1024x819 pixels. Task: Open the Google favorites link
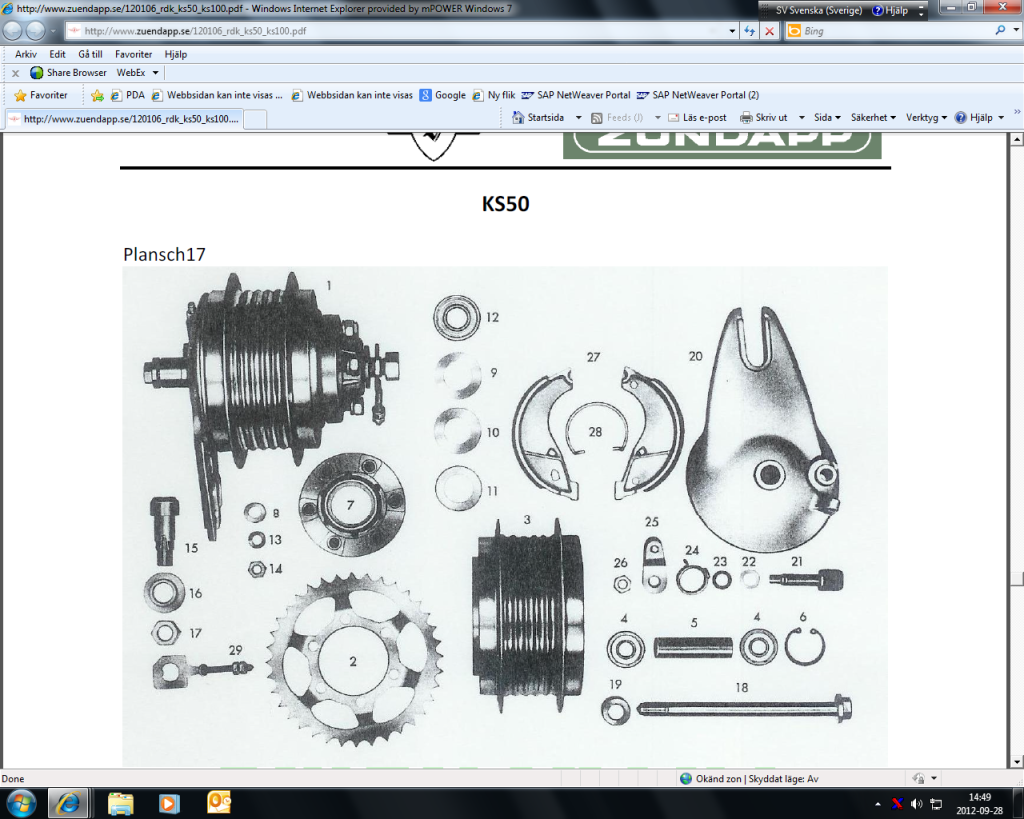[443, 95]
